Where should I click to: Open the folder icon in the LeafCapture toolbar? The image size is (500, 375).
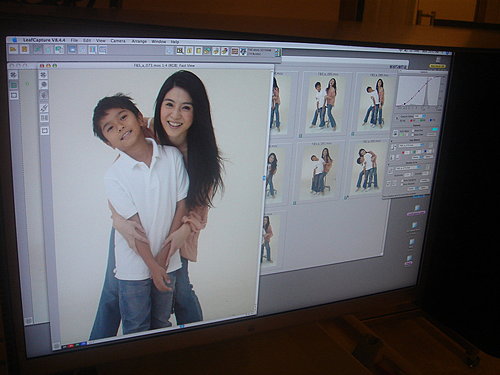(x=13, y=49)
